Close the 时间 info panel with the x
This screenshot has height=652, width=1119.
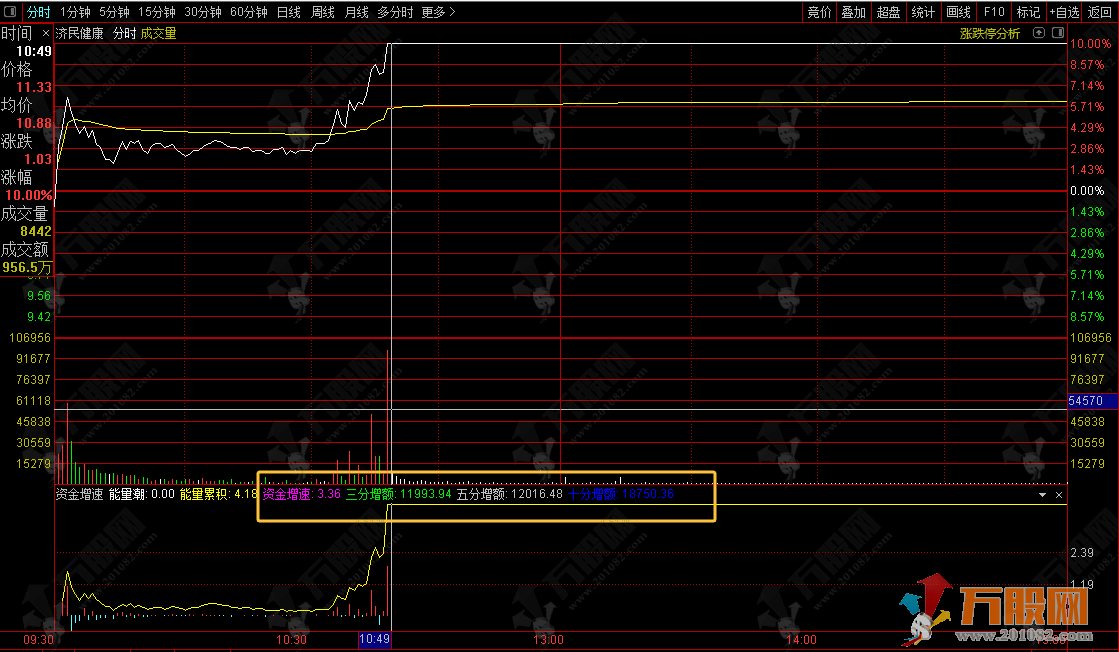coord(46,33)
